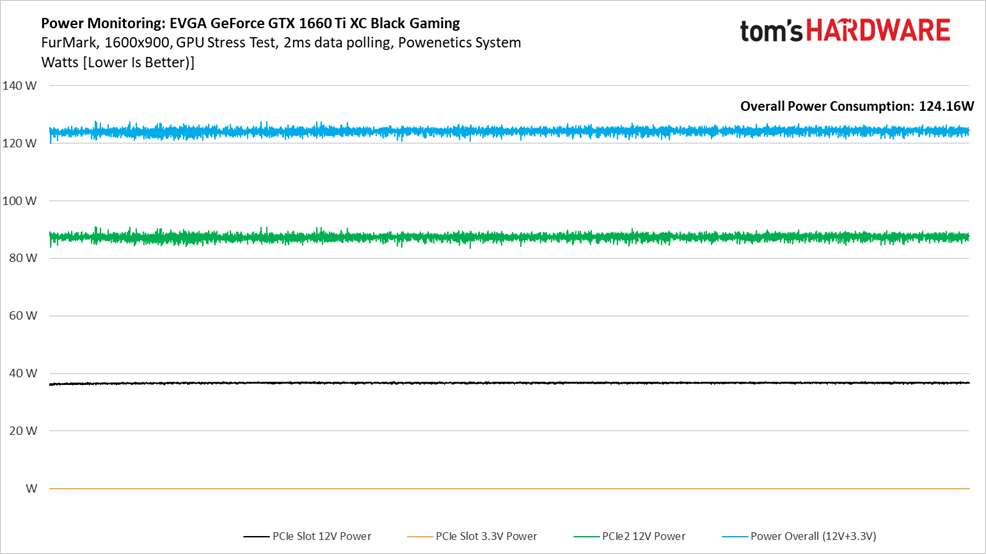Screen dimensions: 986x554
Task: Select the PCIe2 12V Power legend entry
Action: click(629, 536)
